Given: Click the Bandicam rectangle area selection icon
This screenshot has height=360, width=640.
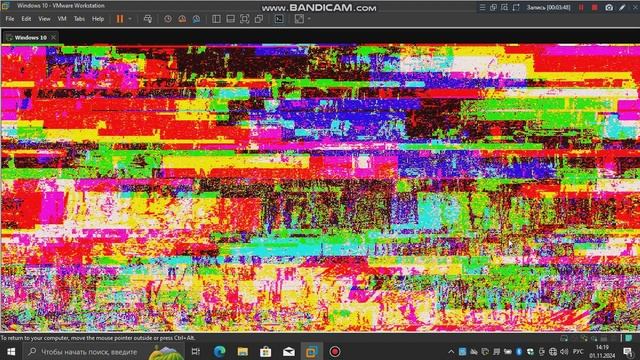Looking at the screenshot, I should (516, 7).
